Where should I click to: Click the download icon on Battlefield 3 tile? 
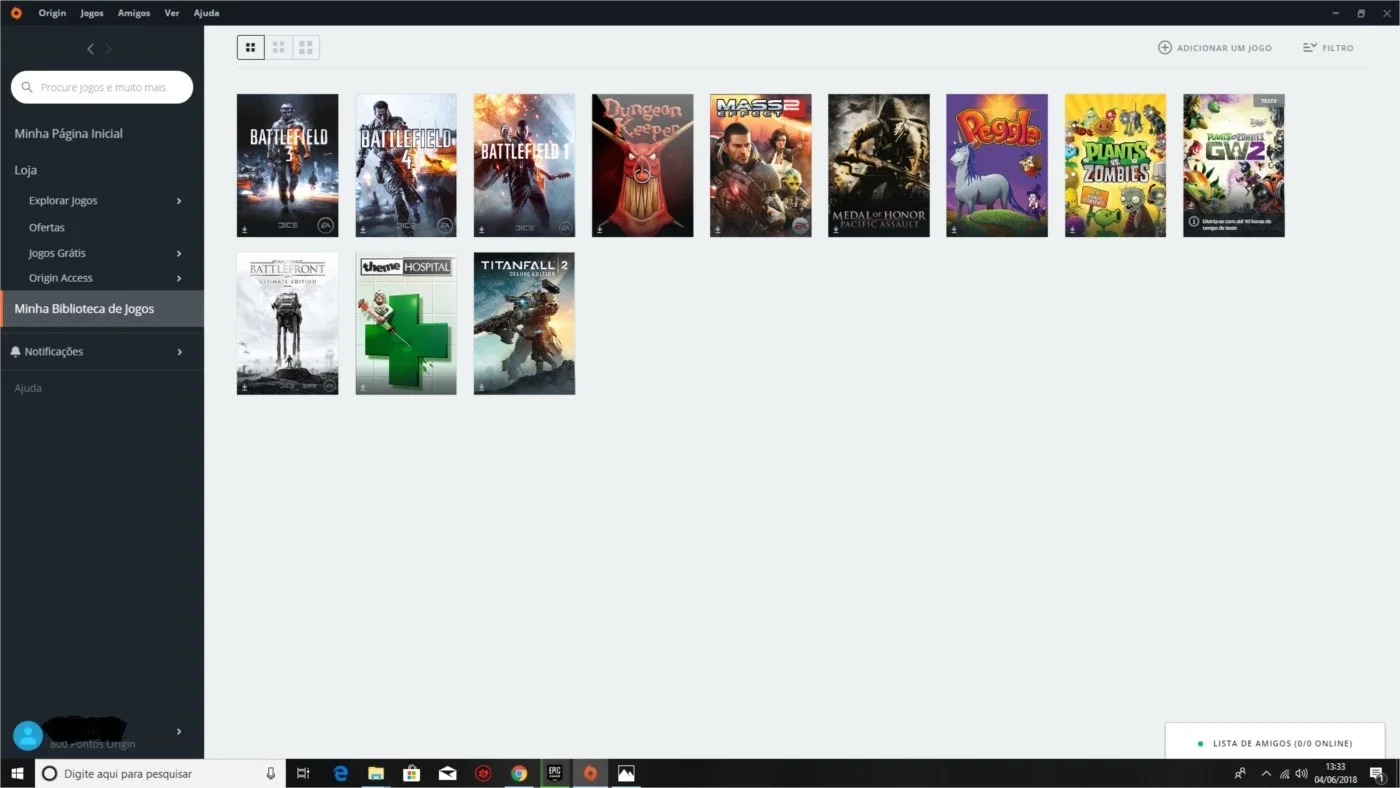tap(245, 229)
